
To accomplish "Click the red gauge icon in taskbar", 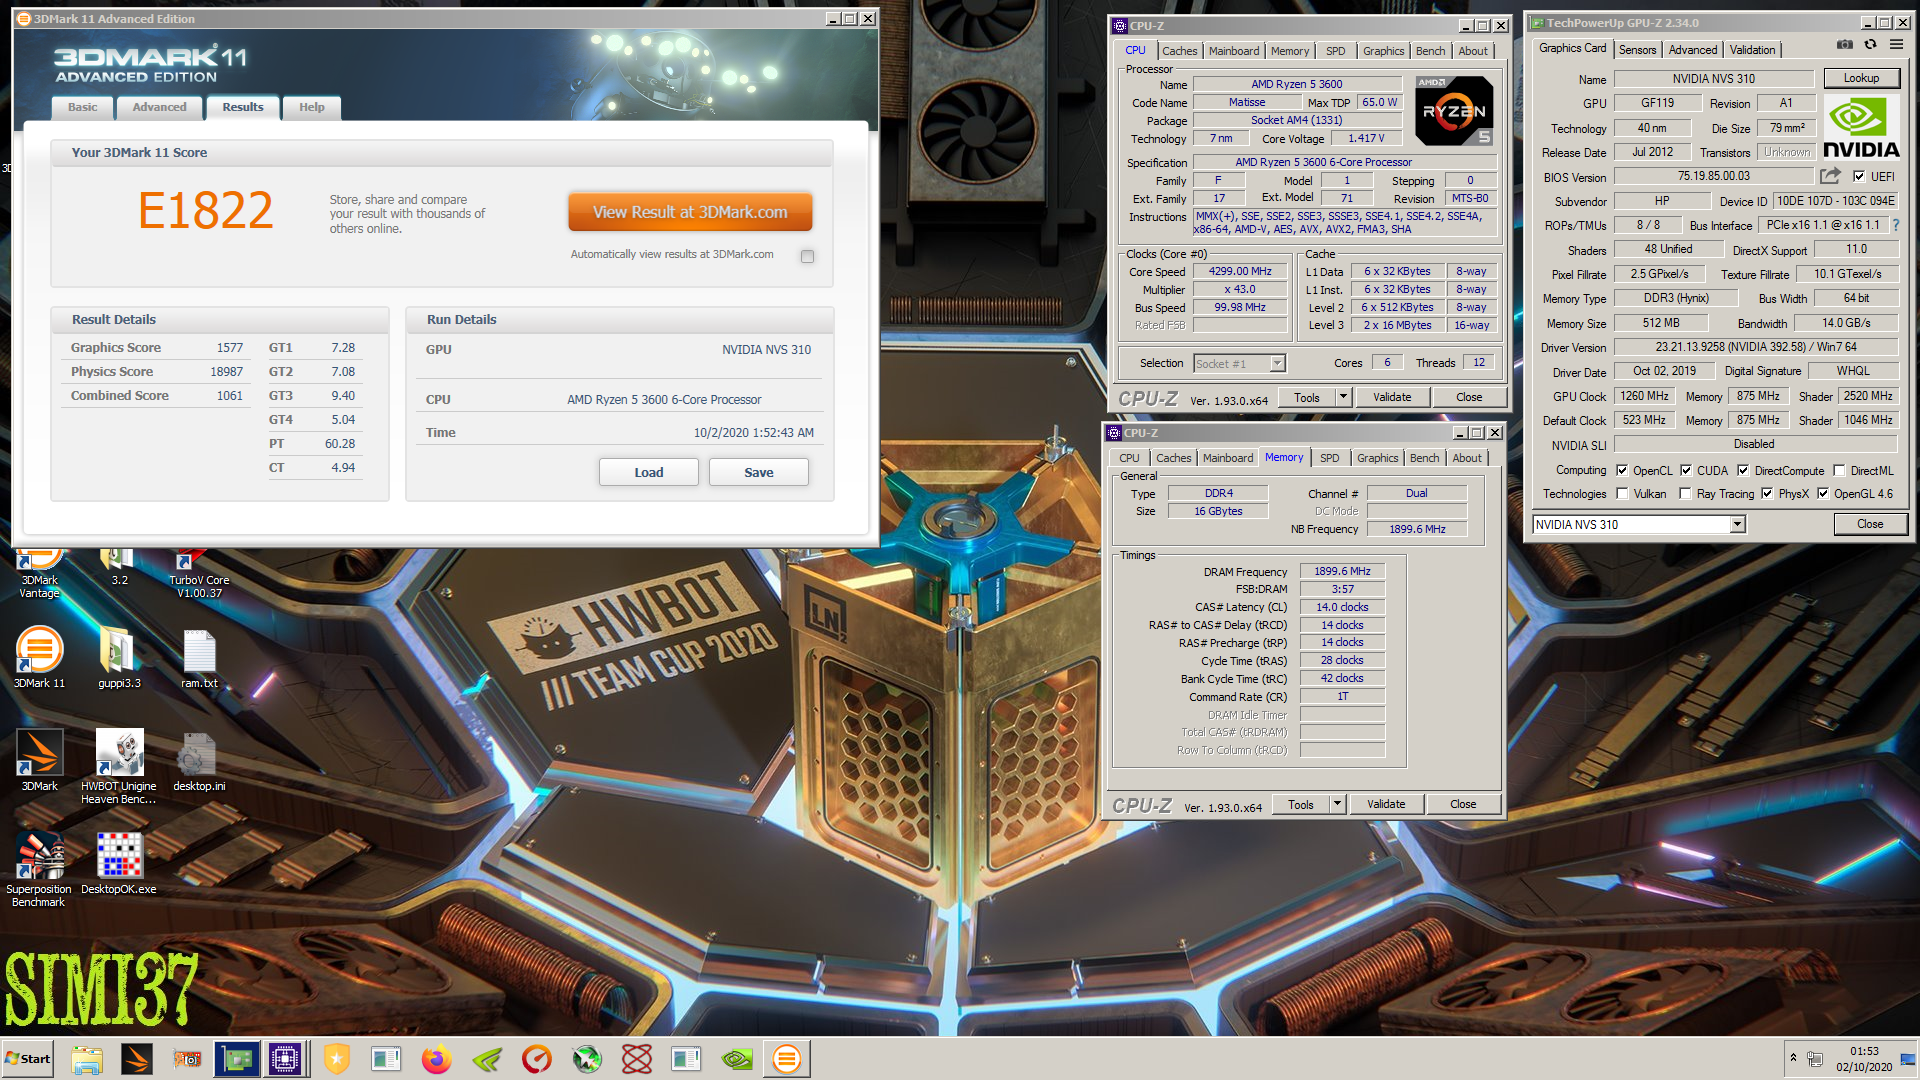I will point(537,1059).
